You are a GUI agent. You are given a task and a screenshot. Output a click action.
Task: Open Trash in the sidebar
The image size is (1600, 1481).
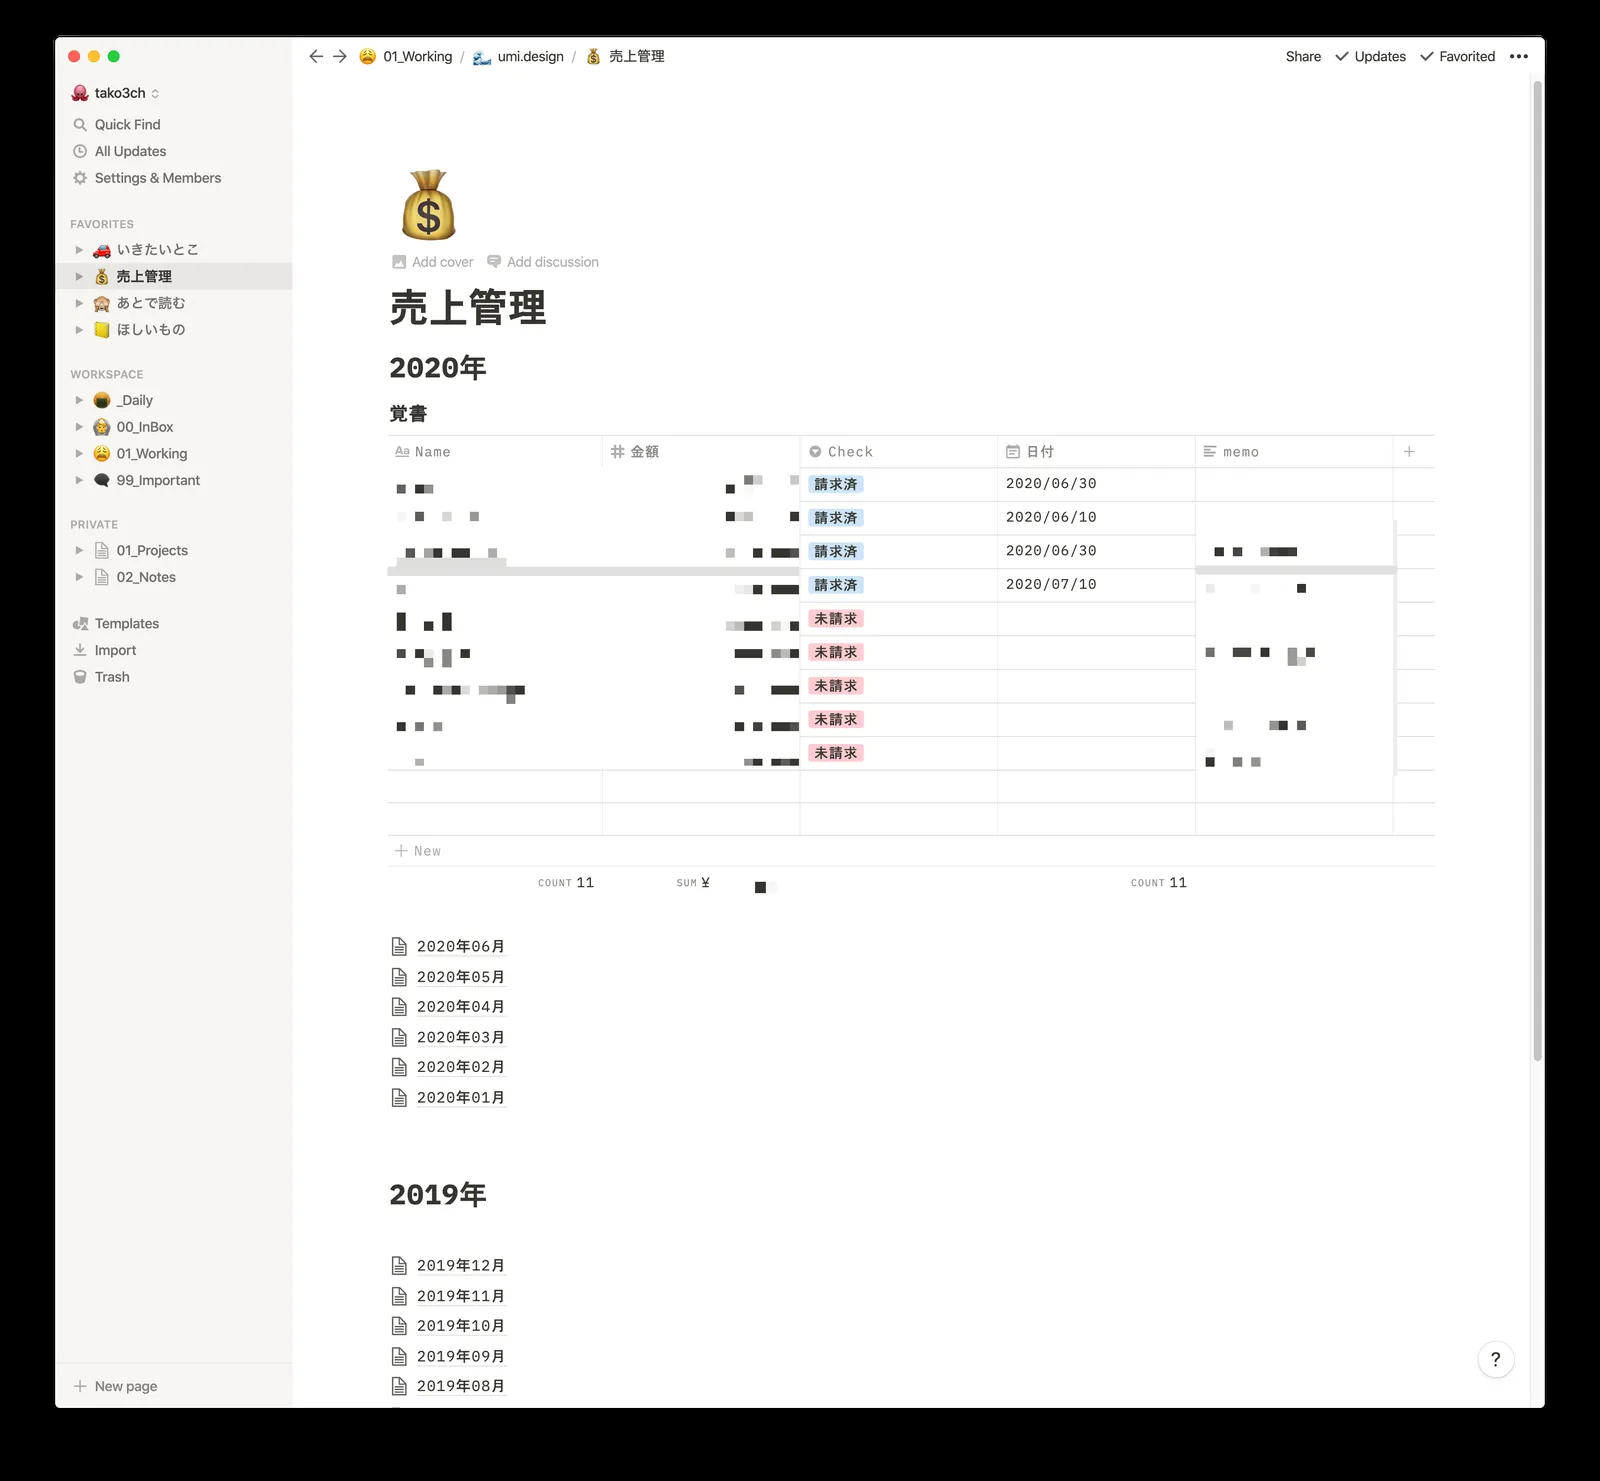coord(112,677)
